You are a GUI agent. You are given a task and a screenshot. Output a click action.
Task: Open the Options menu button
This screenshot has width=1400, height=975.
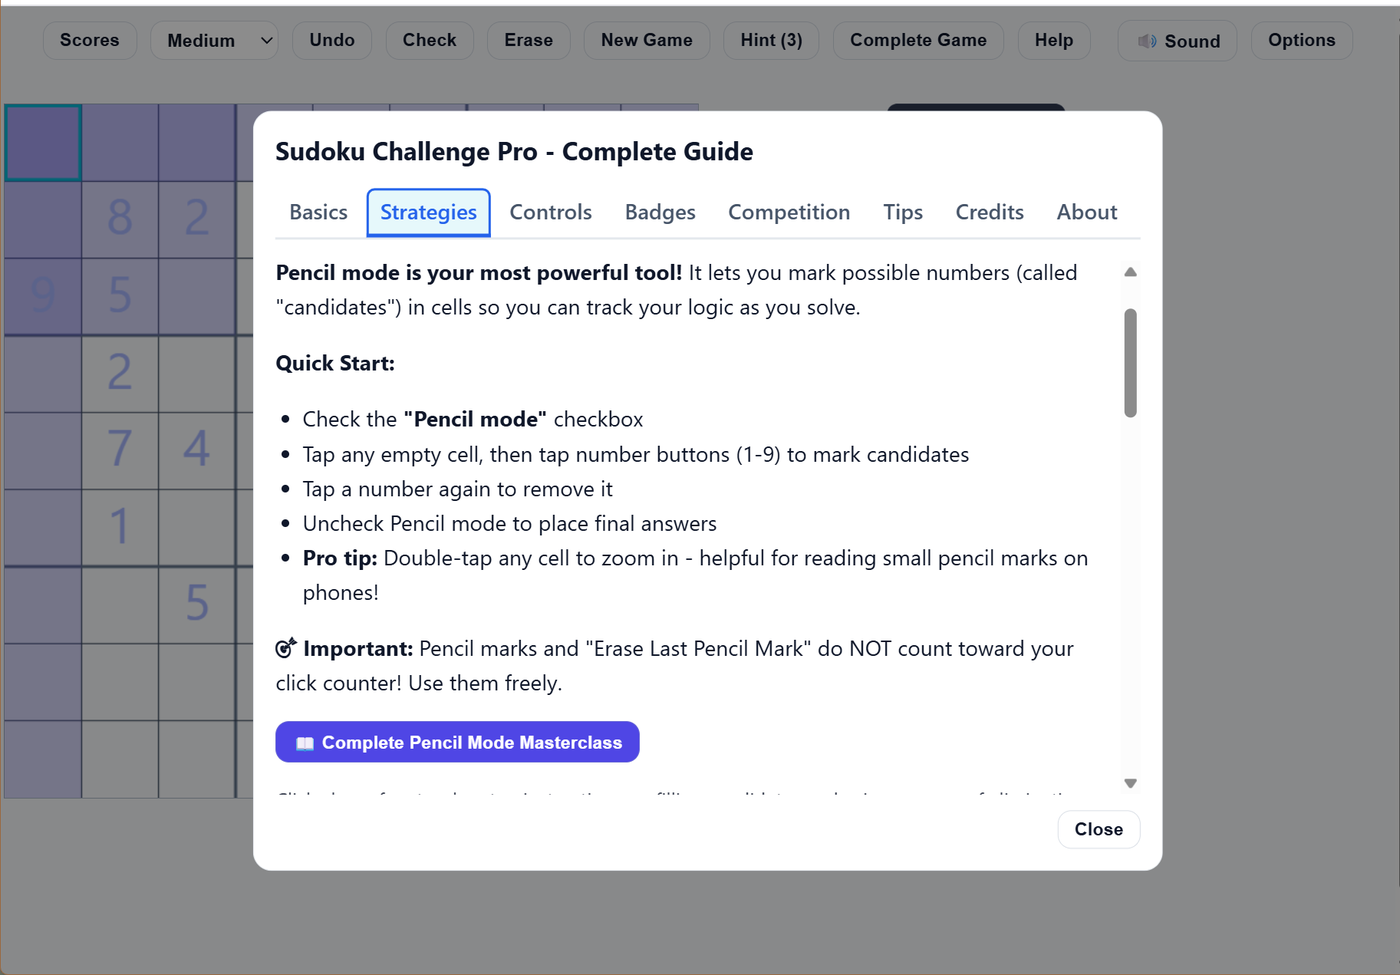(x=1301, y=40)
